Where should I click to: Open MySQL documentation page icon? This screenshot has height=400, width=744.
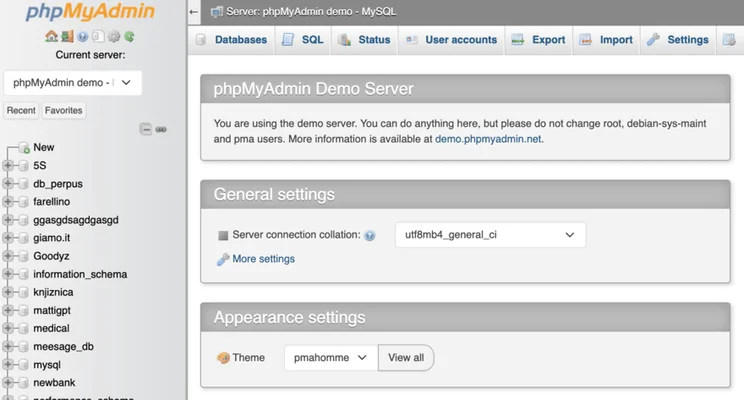tap(98, 36)
